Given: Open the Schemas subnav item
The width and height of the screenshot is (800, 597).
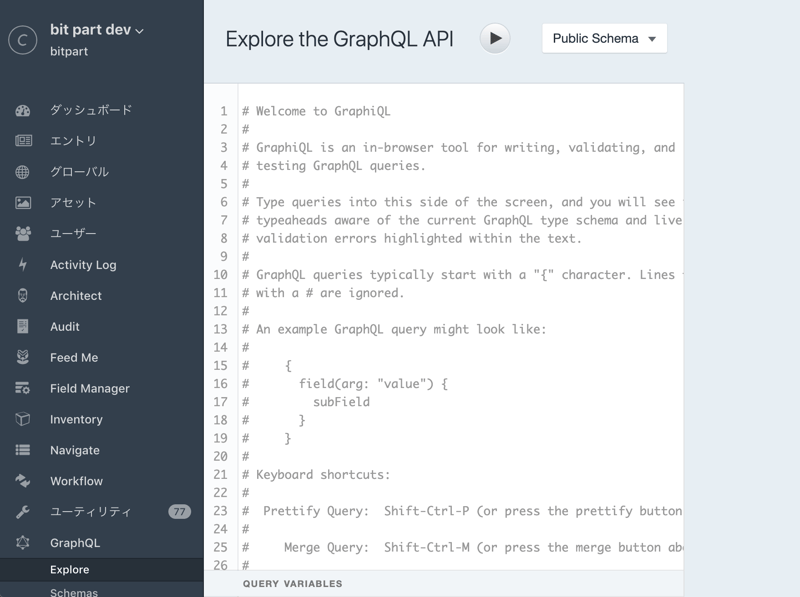Looking at the screenshot, I should tap(74, 592).
